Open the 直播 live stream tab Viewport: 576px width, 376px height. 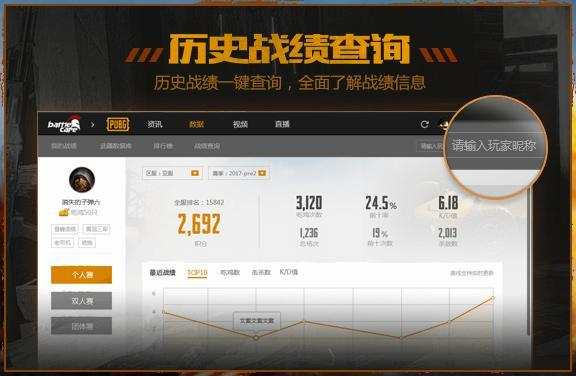282,124
